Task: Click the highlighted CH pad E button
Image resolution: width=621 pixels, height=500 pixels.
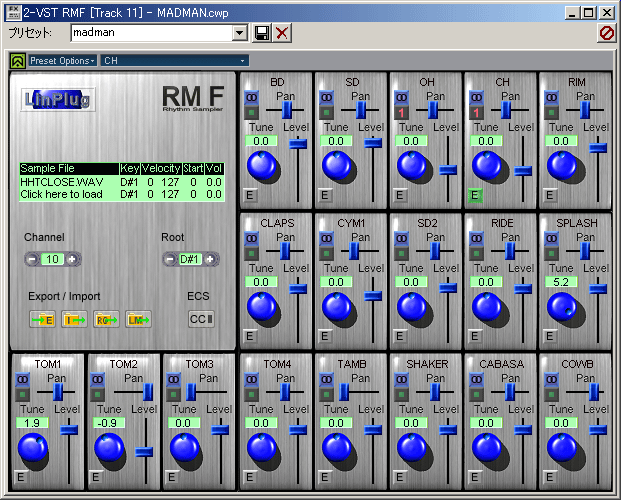Action: (x=474, y=195)
